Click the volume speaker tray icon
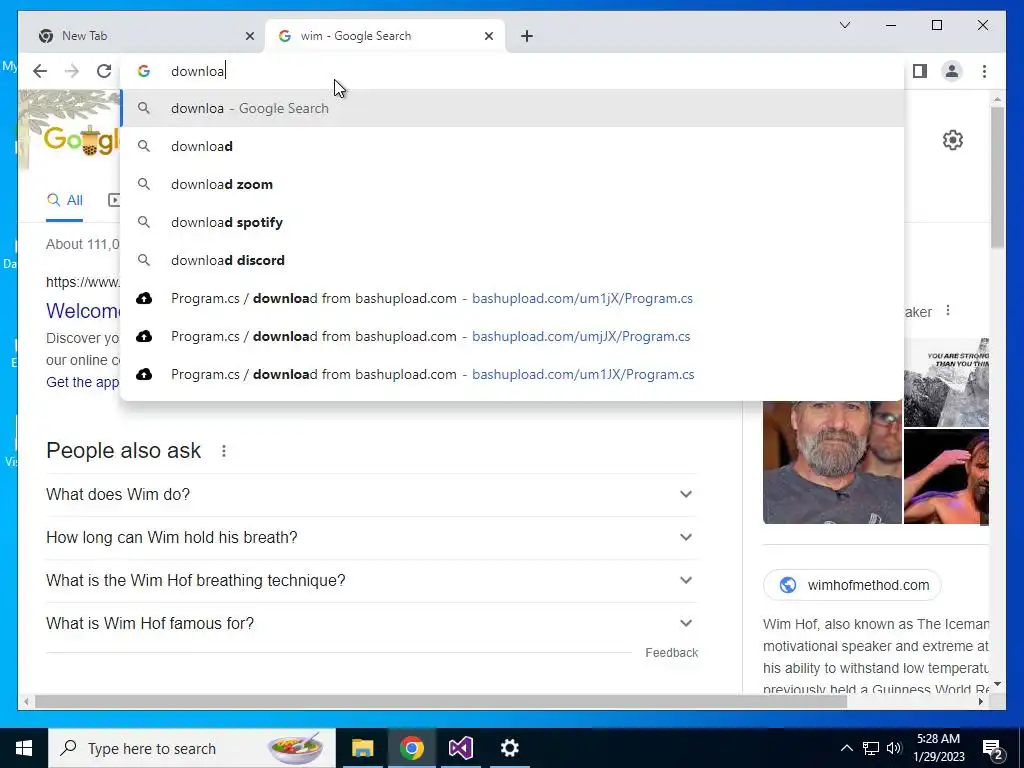Screen dimensions: 1024x768 tap(894, 748)
